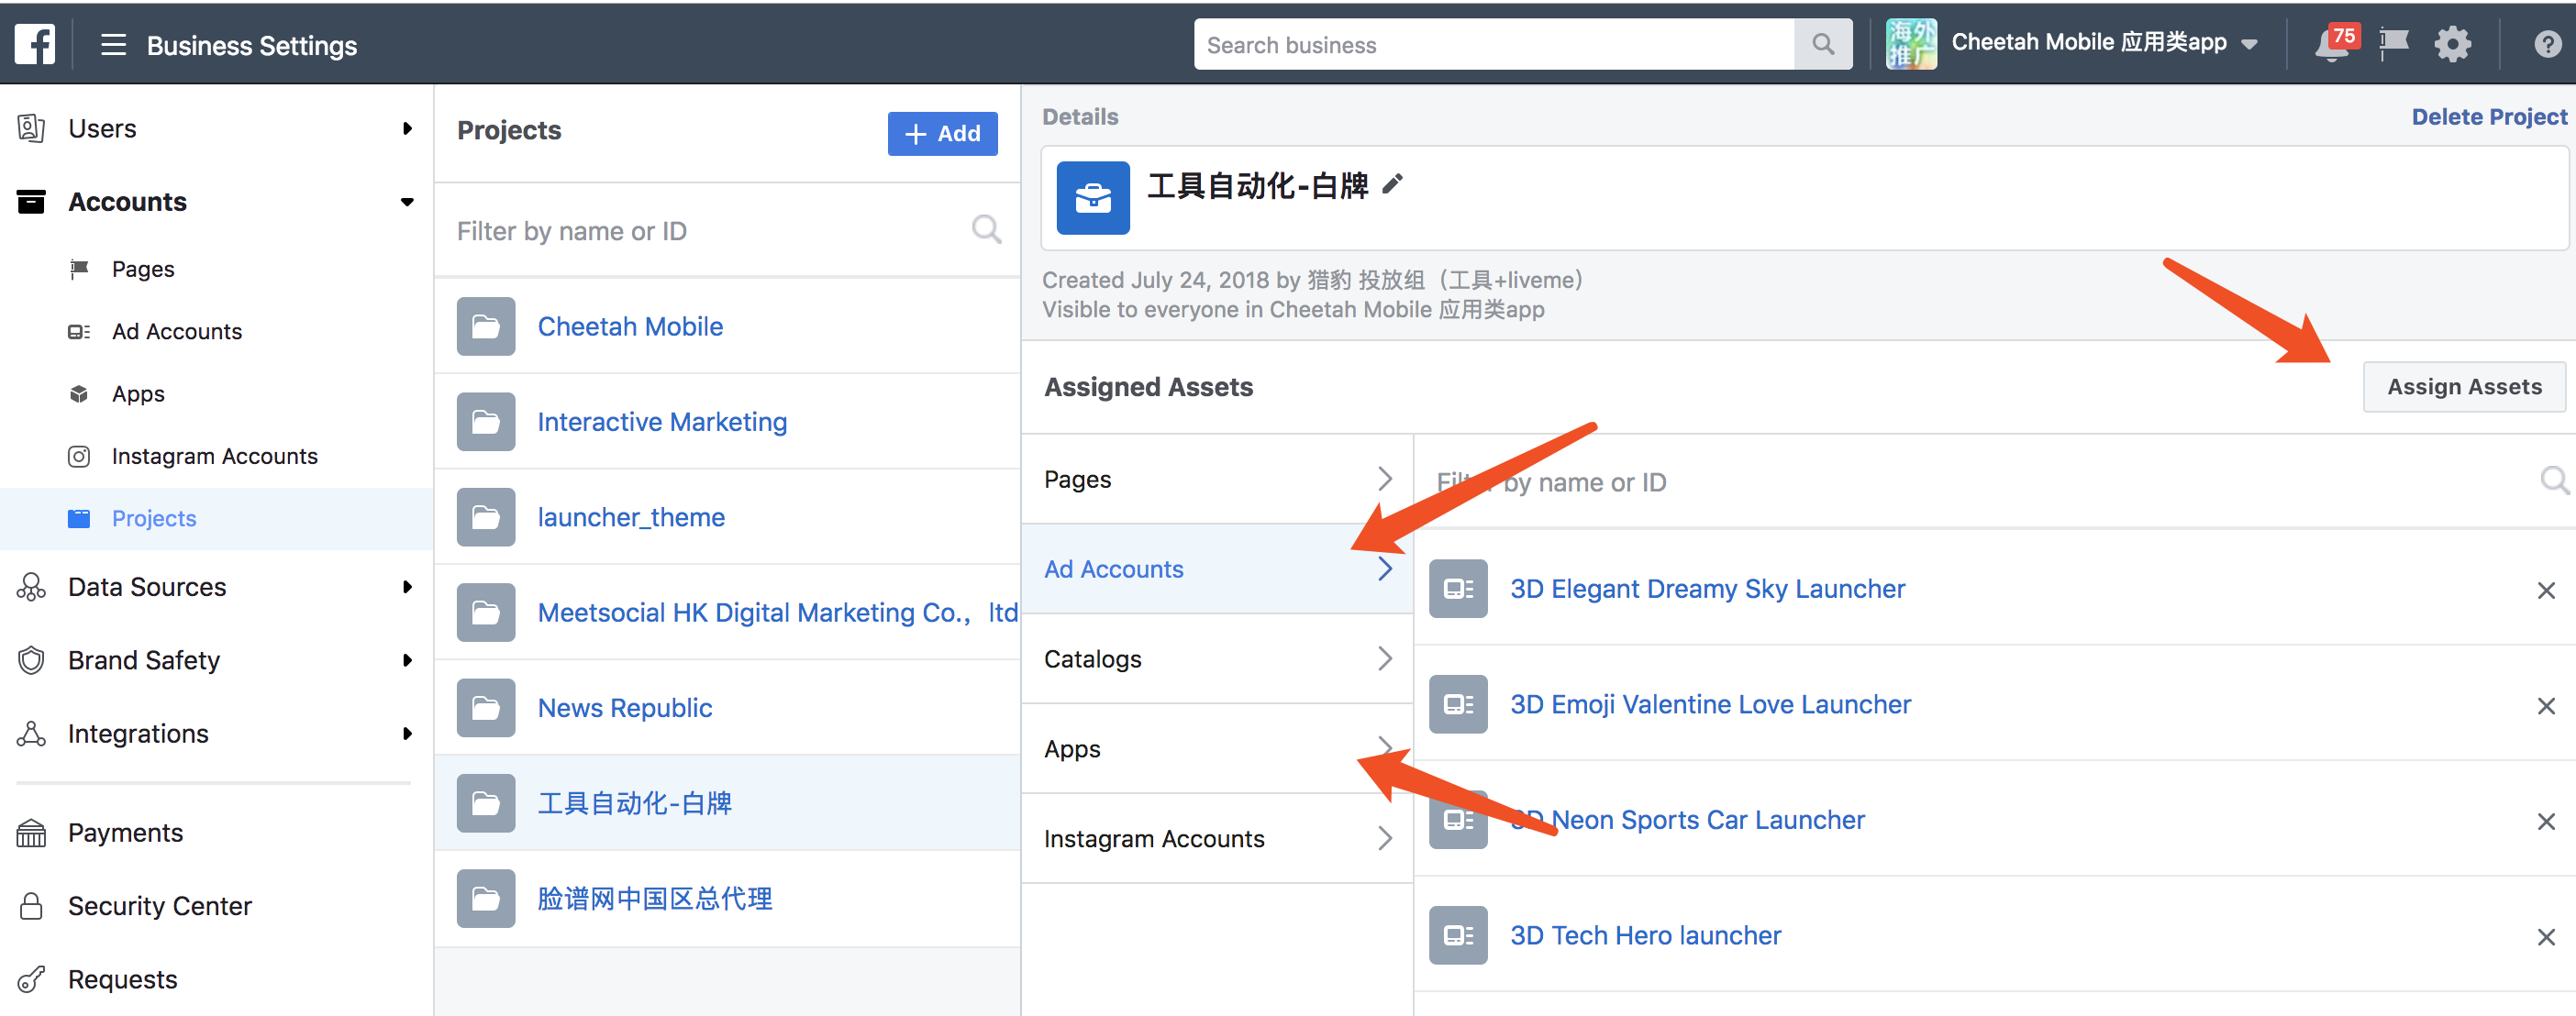Viewport: 2576px width, 1016px height.
Task: Click the Facebook logo icon
Action: point(35,45)
